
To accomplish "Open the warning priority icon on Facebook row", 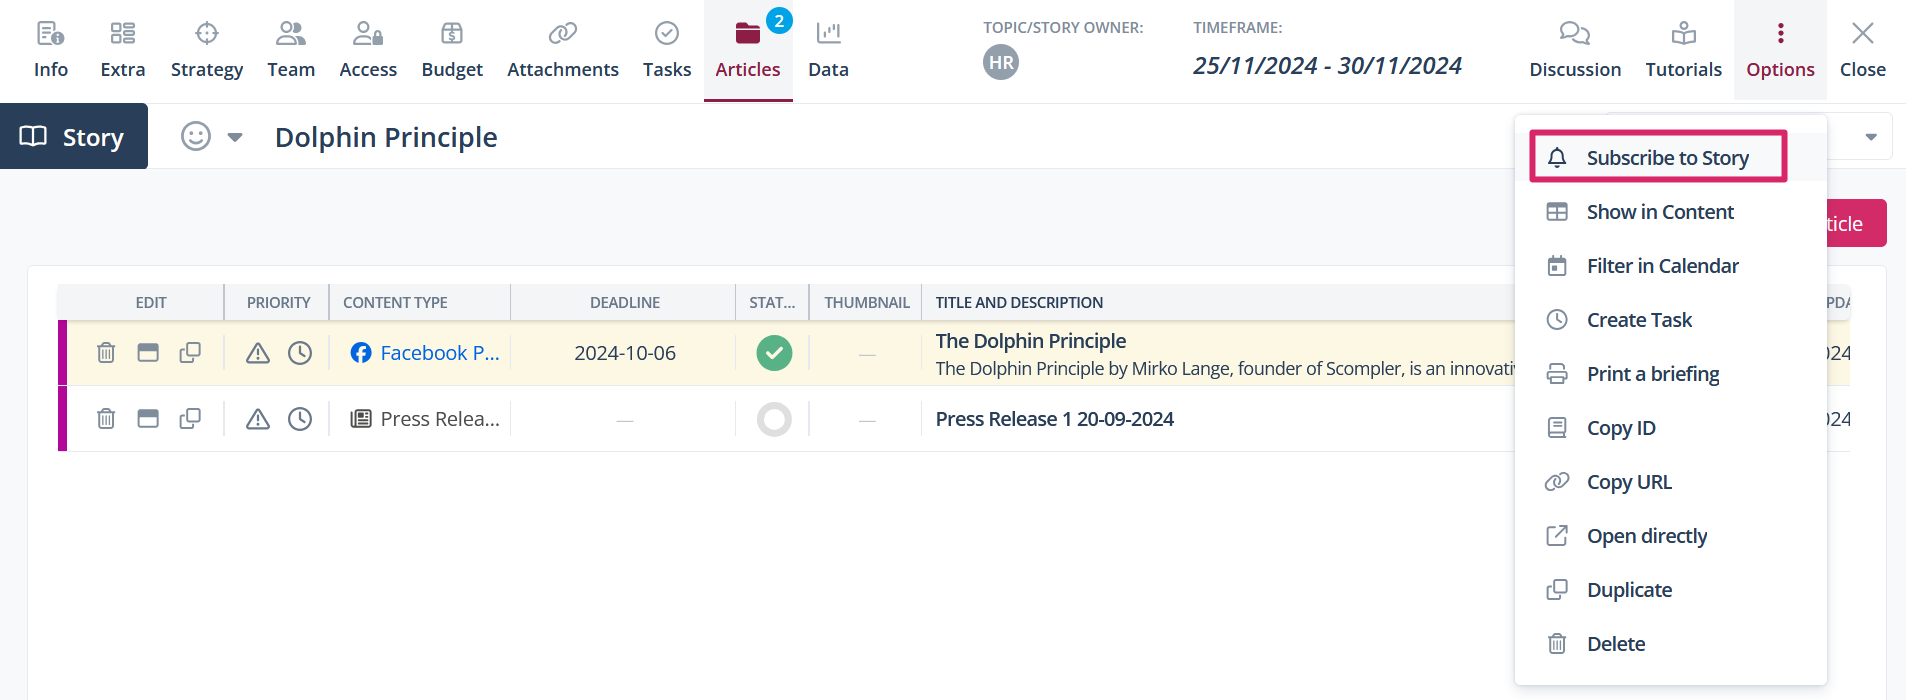I will [x=258, y=353].
